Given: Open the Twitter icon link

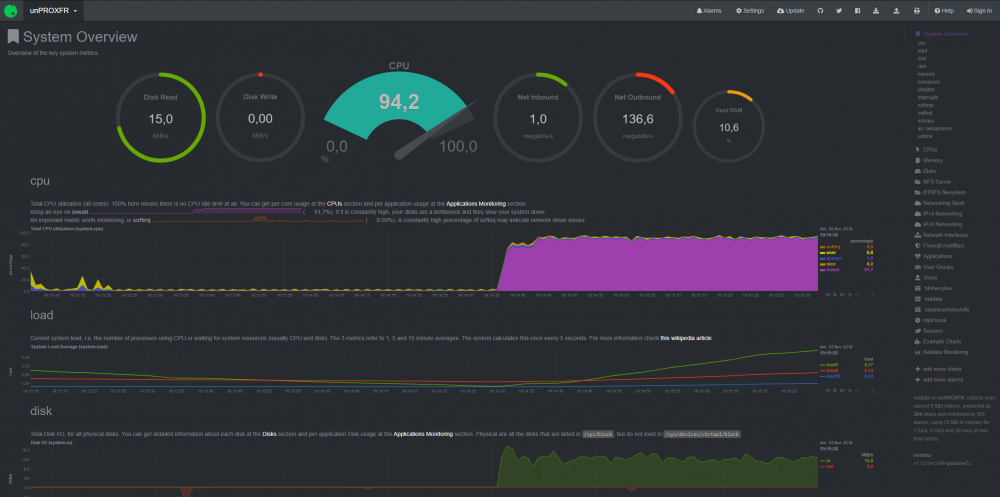Looking at the screenshot, I should click(x=839, y=11).
